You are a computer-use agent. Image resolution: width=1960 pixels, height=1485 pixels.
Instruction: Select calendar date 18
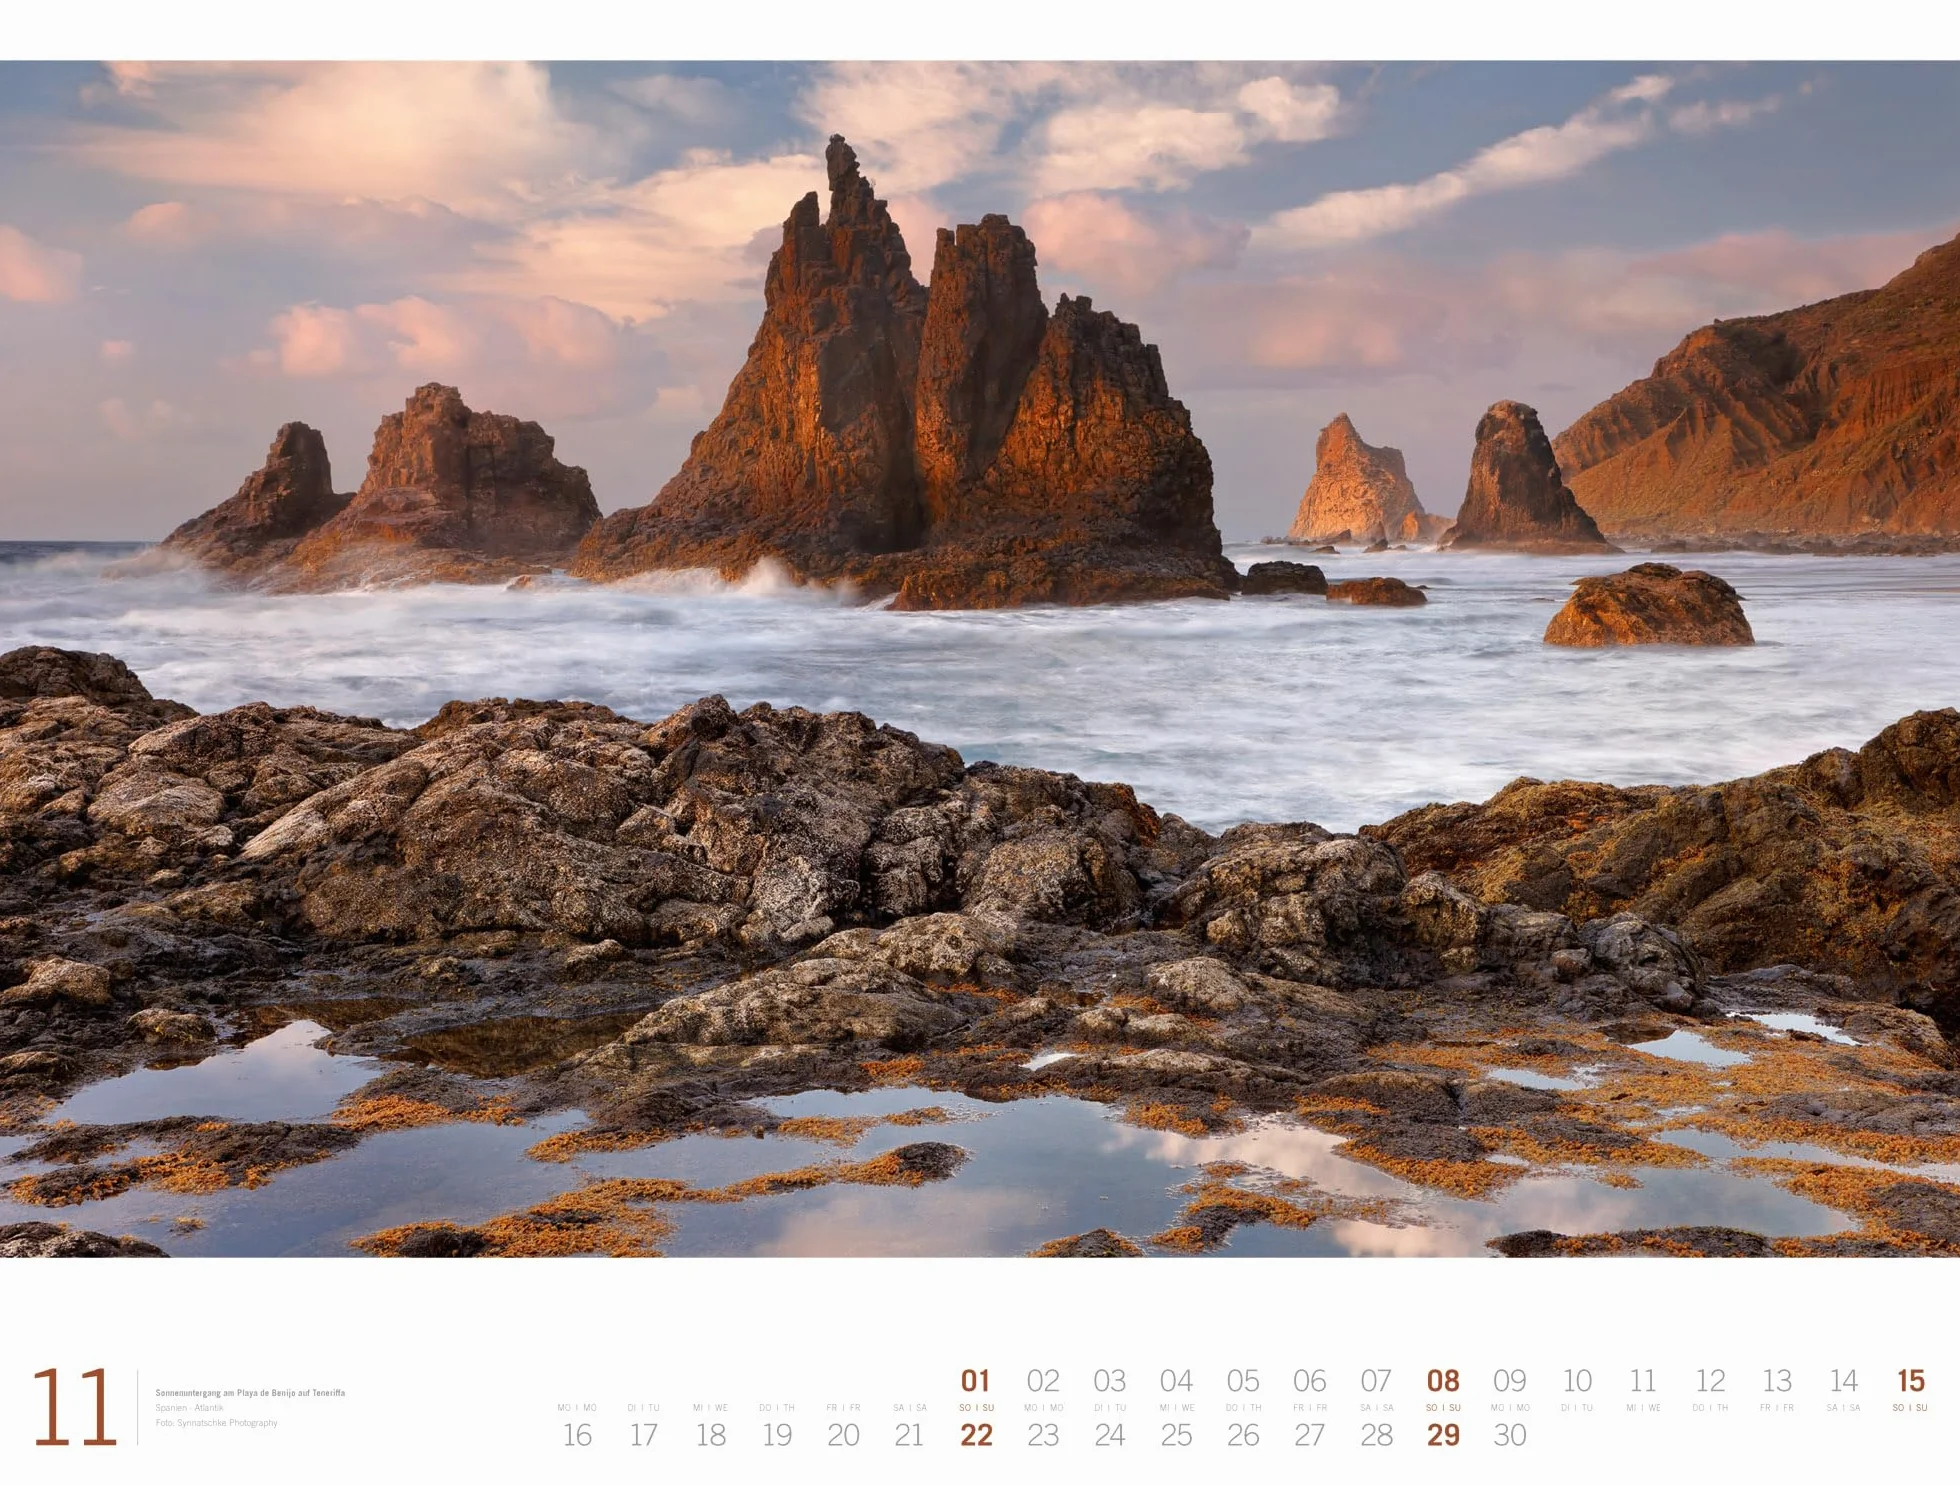(710, 1435)
